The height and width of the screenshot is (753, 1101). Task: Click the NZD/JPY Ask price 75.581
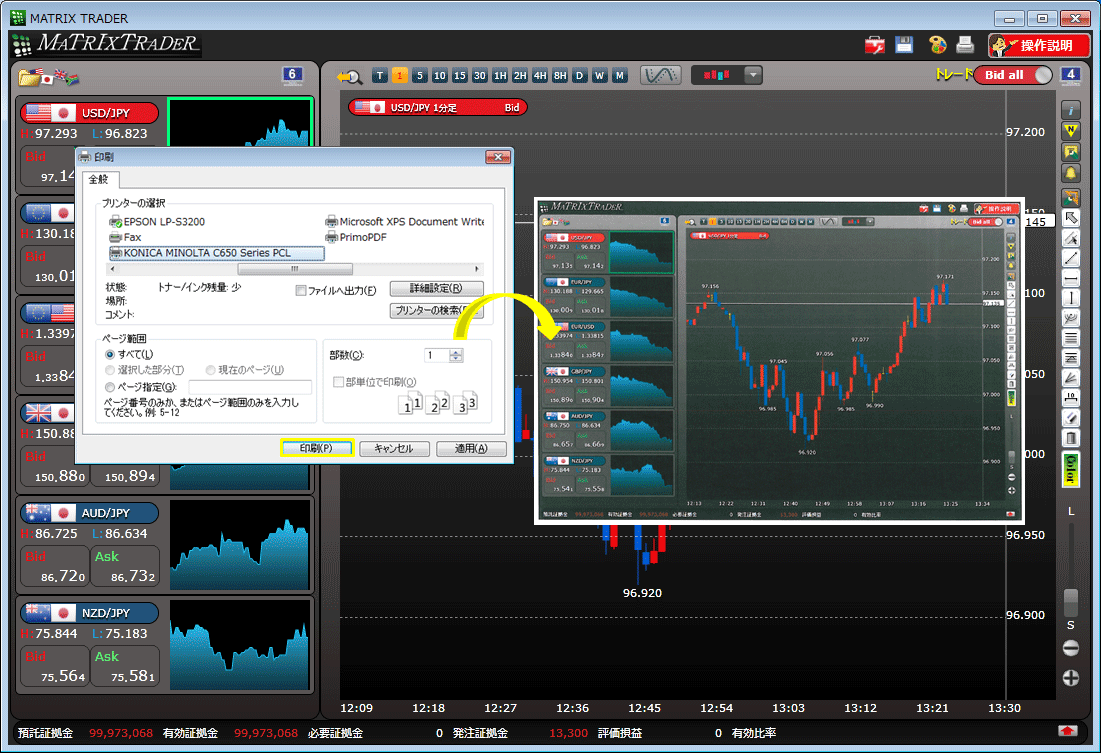point(126,666)
